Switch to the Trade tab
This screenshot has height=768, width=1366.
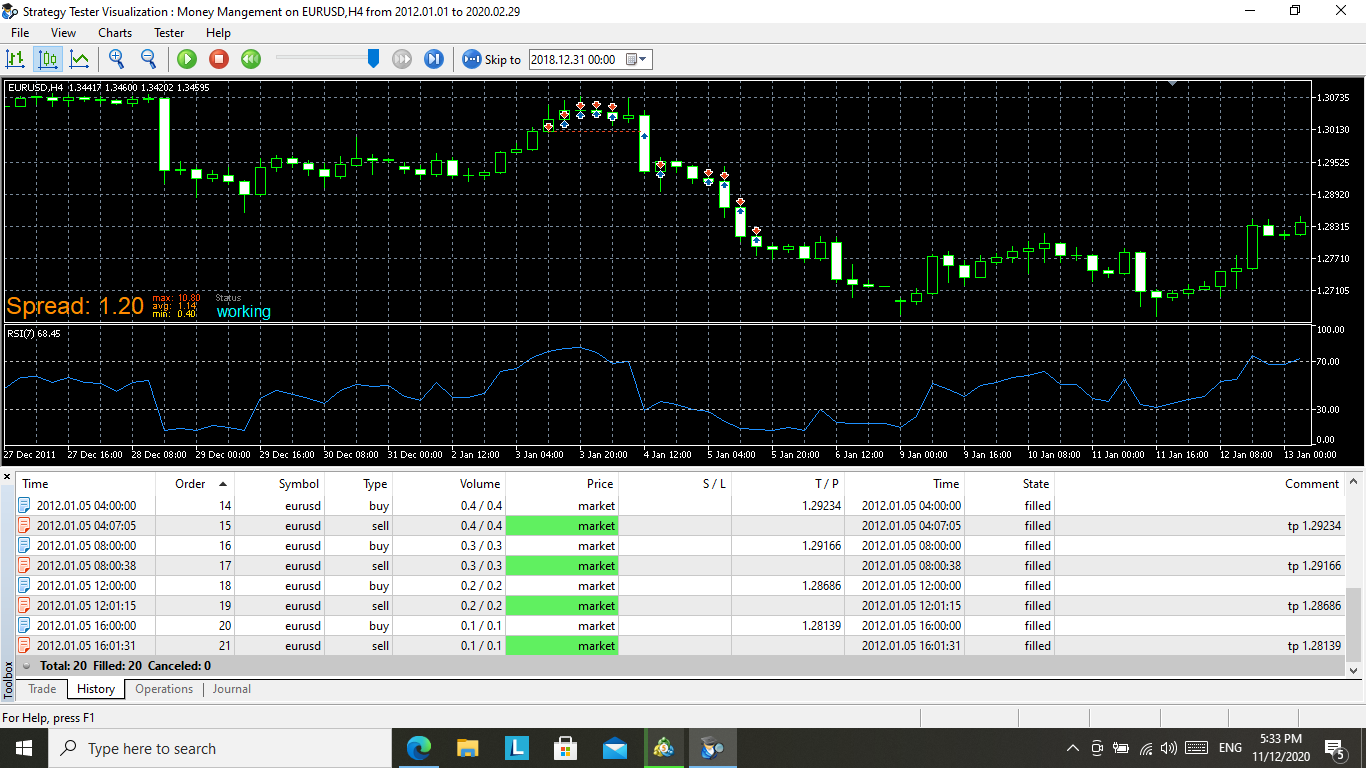pyautogui.click(x=42, y=689)
